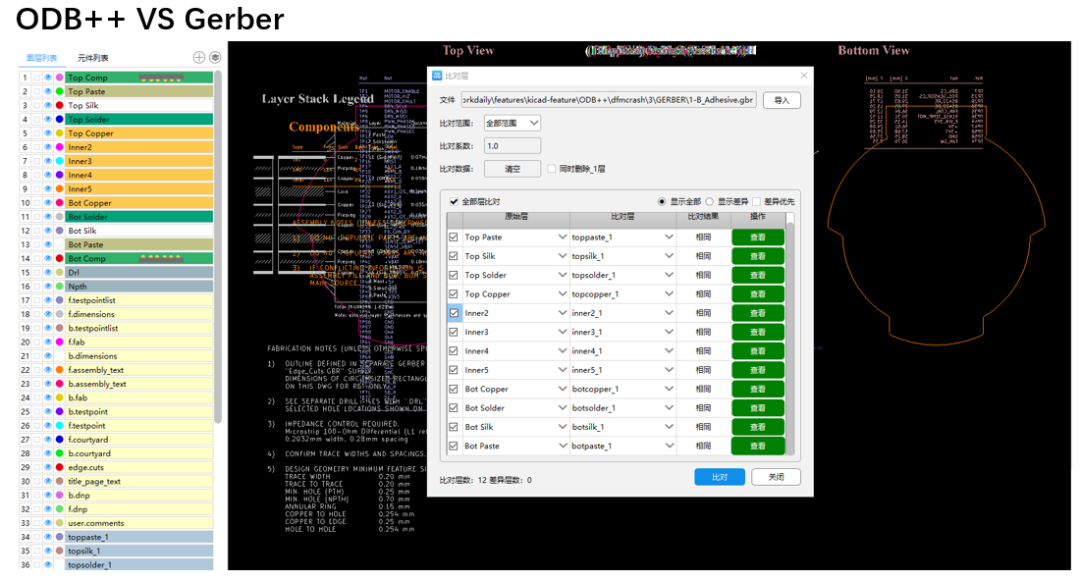Screen dimensions: 1080x581
Task: Open the inner5_1 compare layer dropdown
Action: click(x=669, y=370)
